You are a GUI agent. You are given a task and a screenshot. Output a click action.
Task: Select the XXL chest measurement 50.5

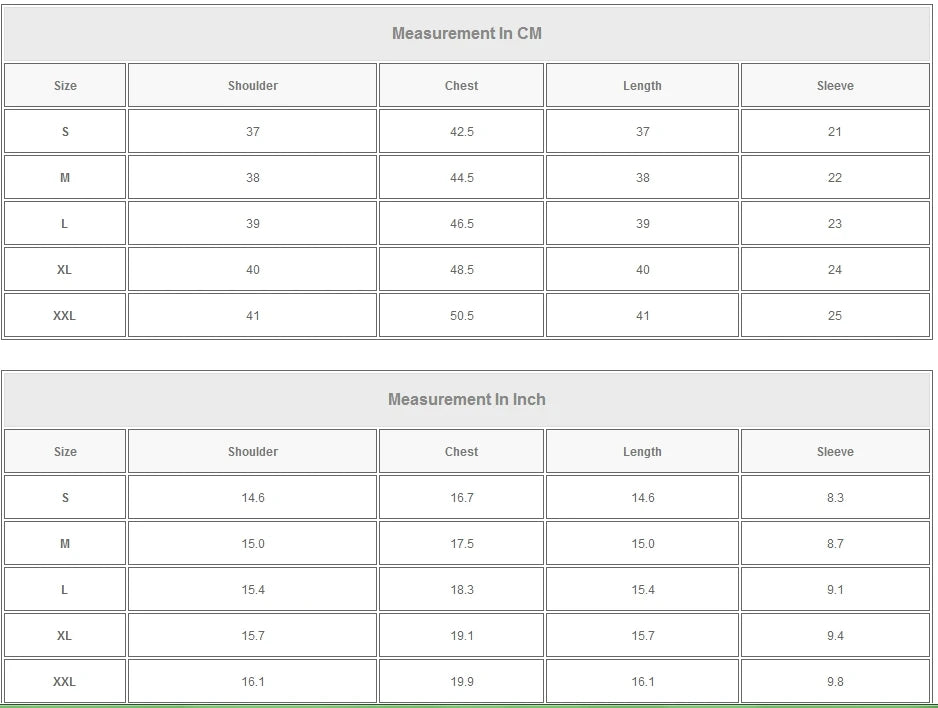(x=462, y=316)
